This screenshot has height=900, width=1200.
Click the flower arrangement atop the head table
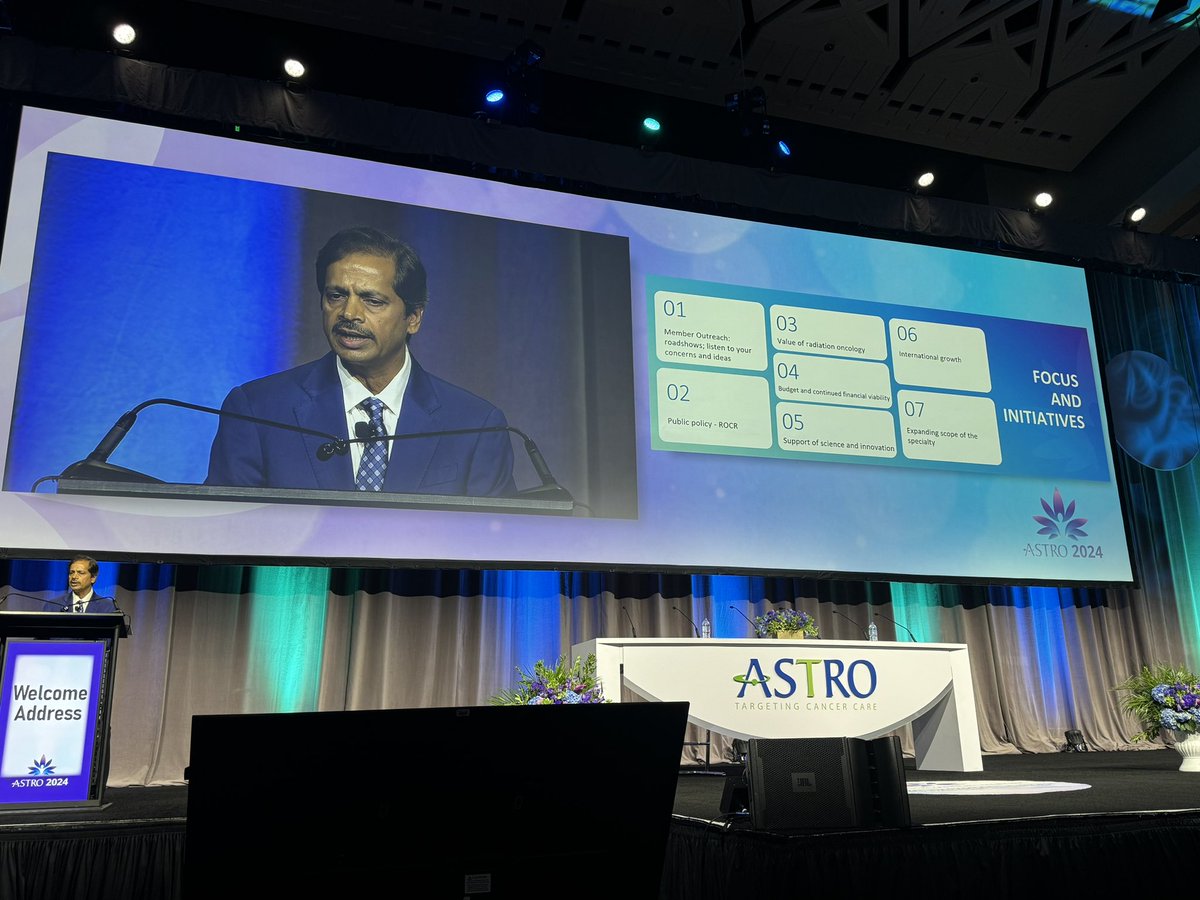pos(786,623)
